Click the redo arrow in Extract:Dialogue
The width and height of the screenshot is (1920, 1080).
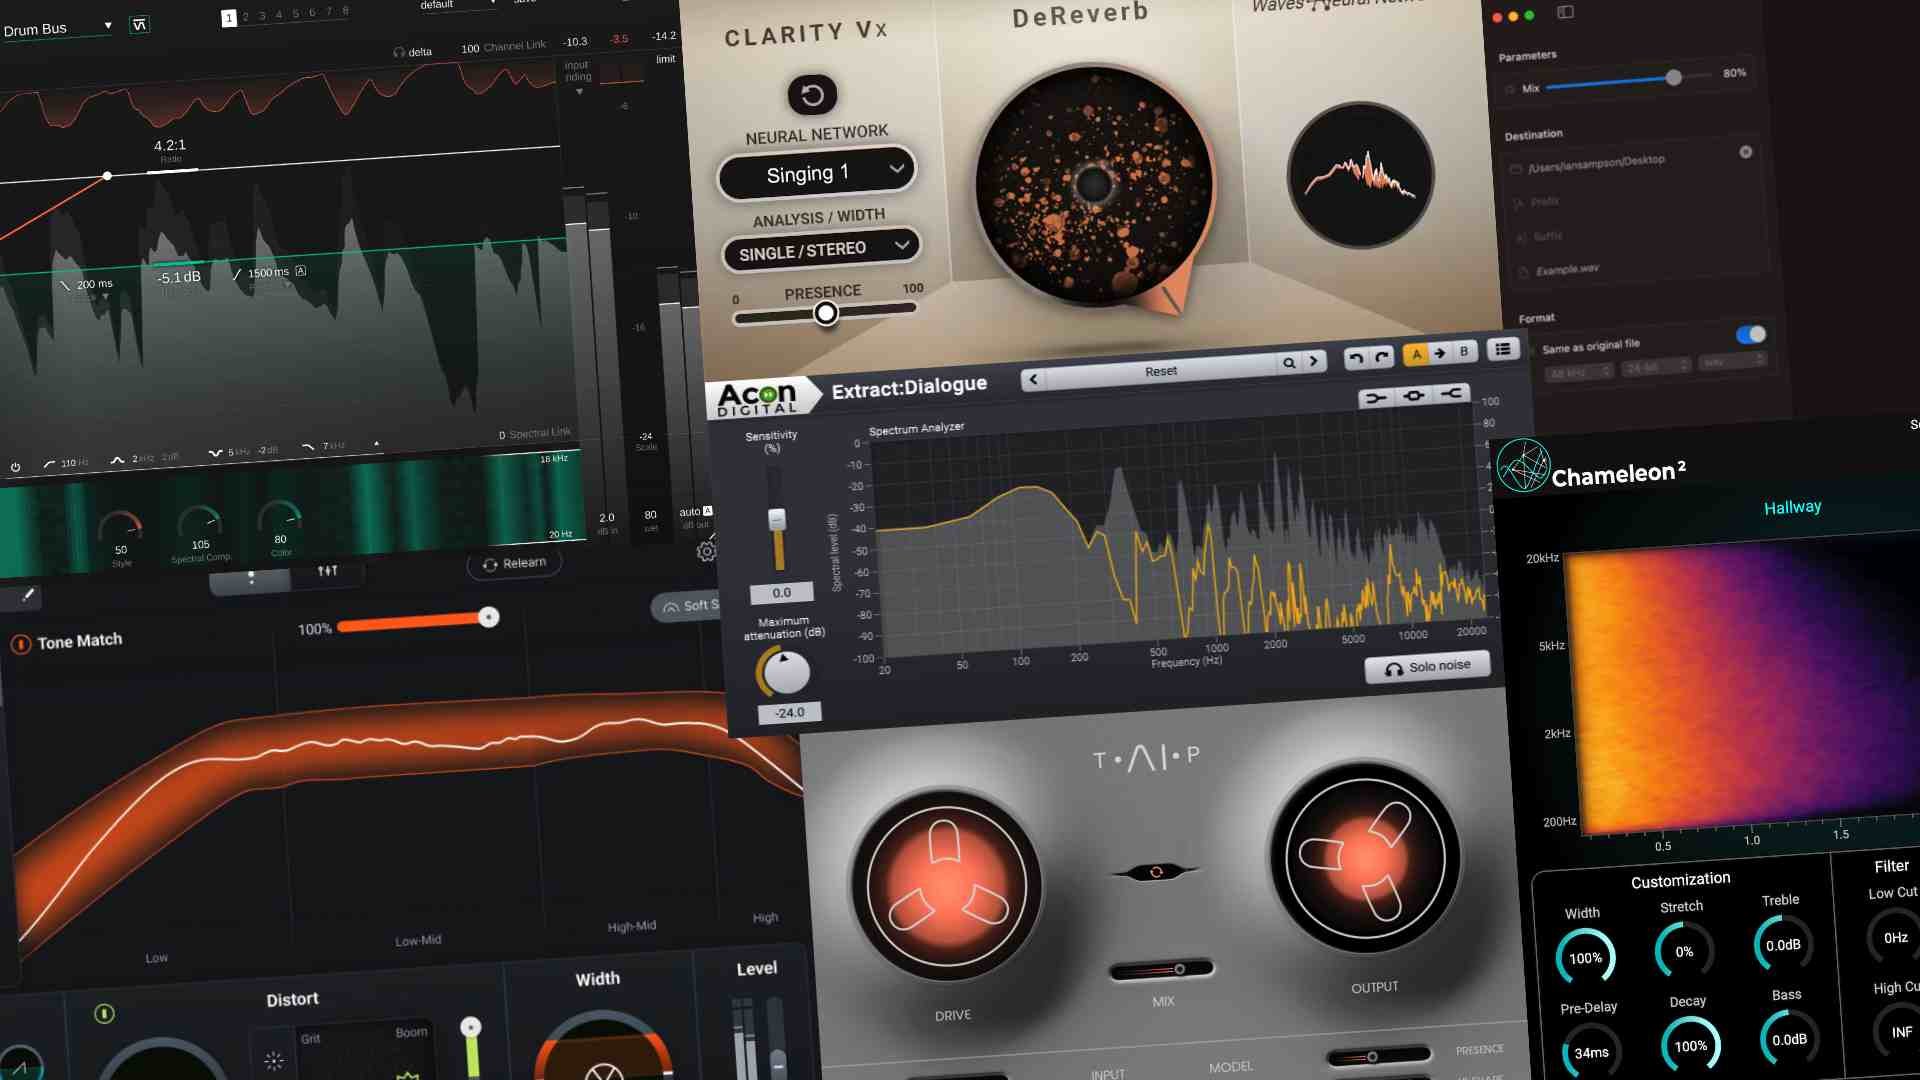tap(1382, 356)
